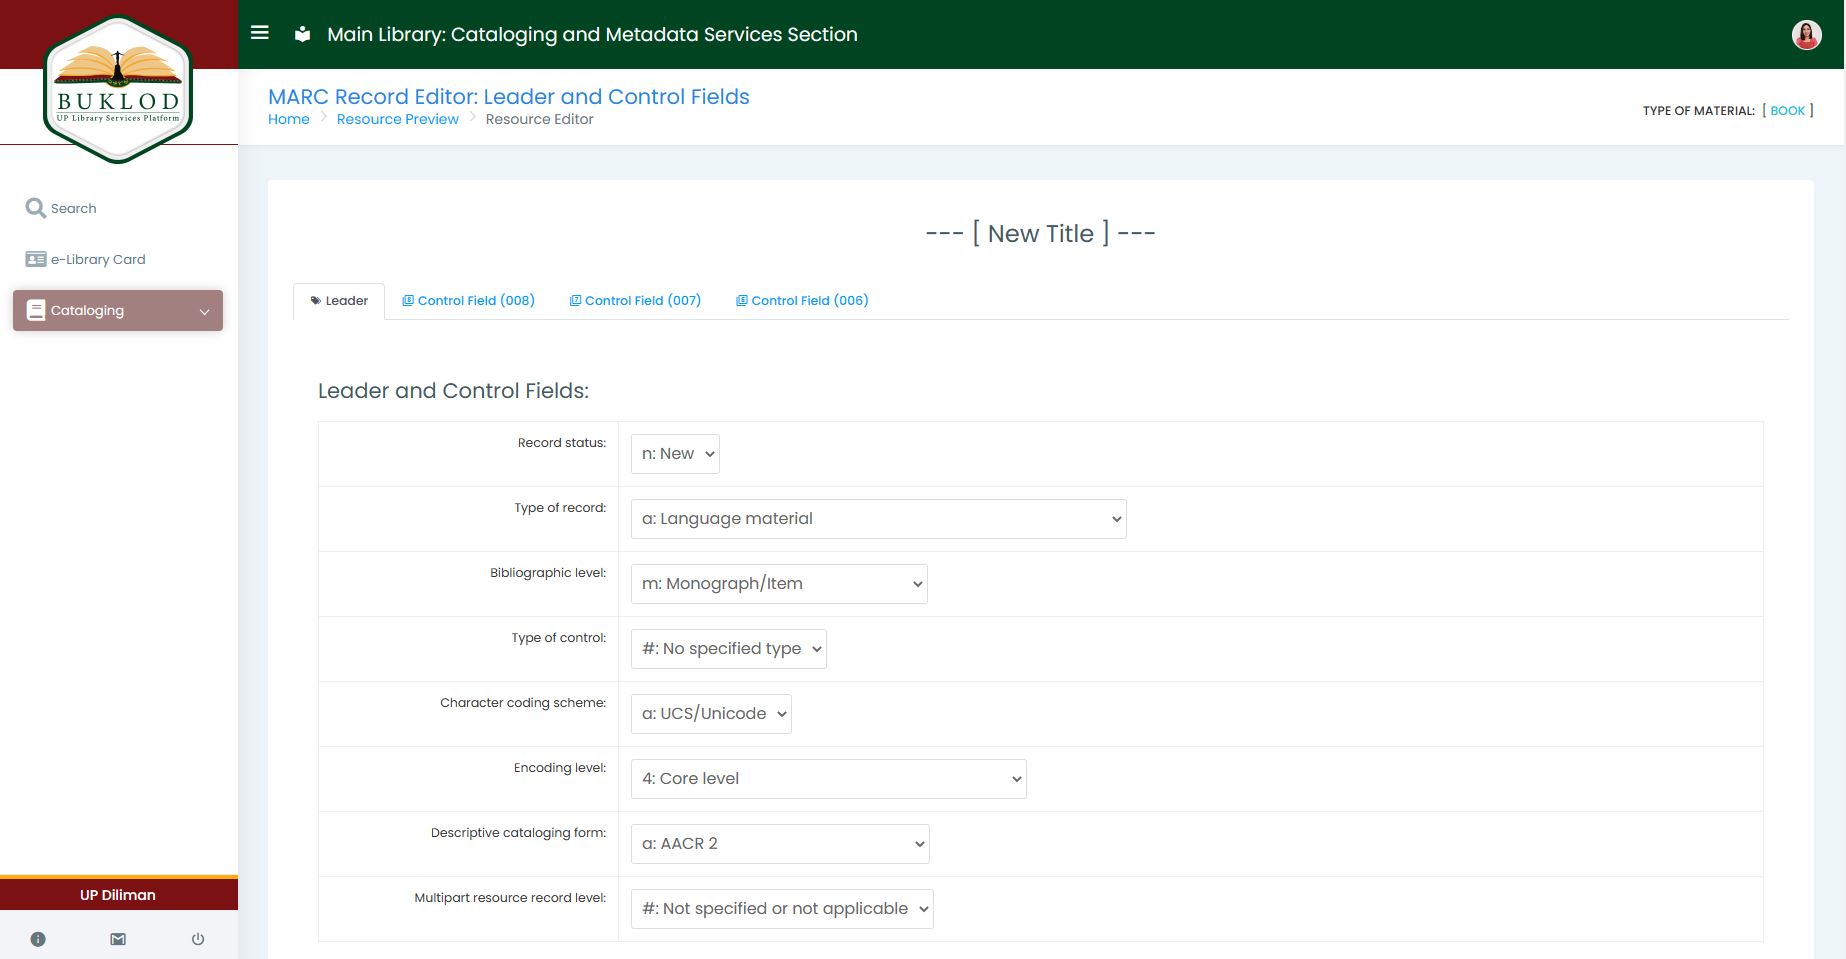The width and height of the screenshot is (1846, 959).
Task: Click the library icon in the top bar
Action: coord(301,33)
